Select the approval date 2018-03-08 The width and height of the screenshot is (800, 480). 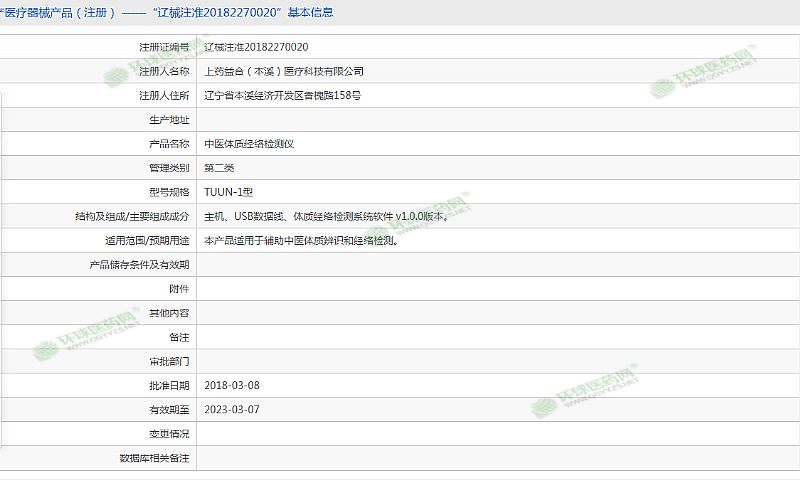point(231,385)
